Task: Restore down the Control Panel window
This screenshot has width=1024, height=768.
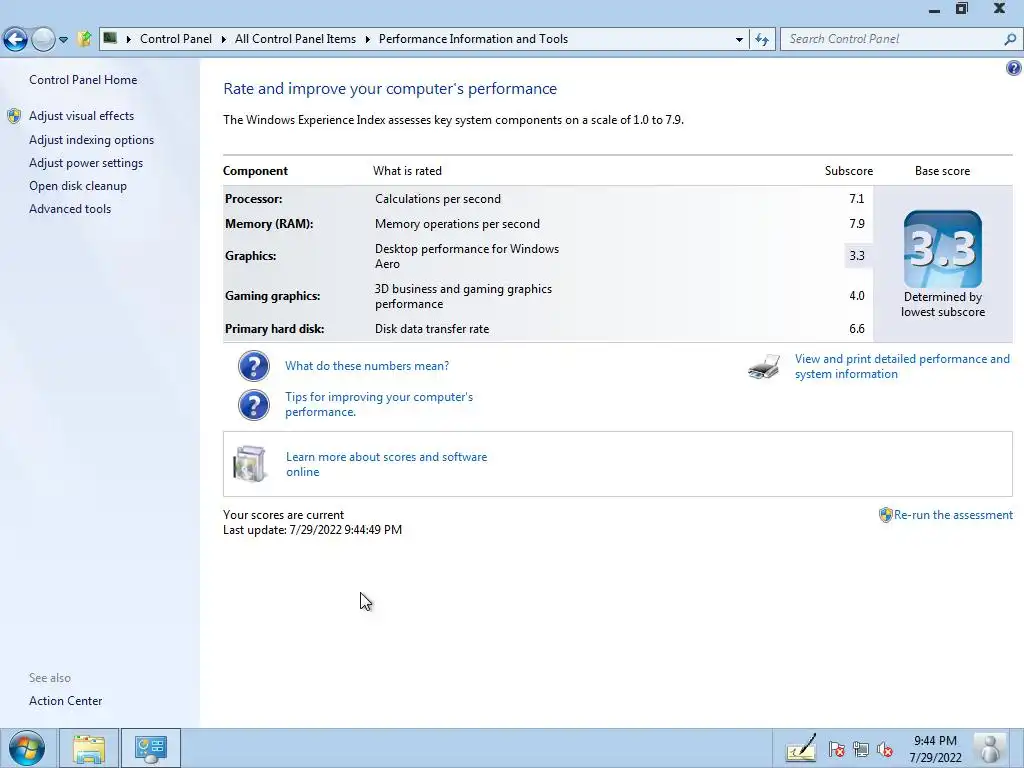Action: pyautogui.click(x=962, y=8)
